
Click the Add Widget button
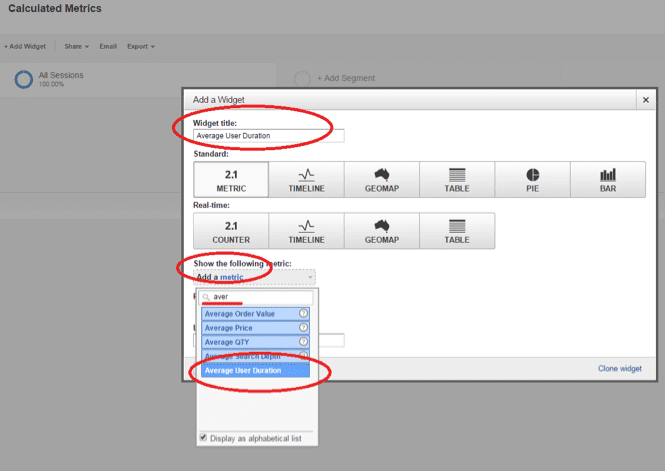[25, 46]
